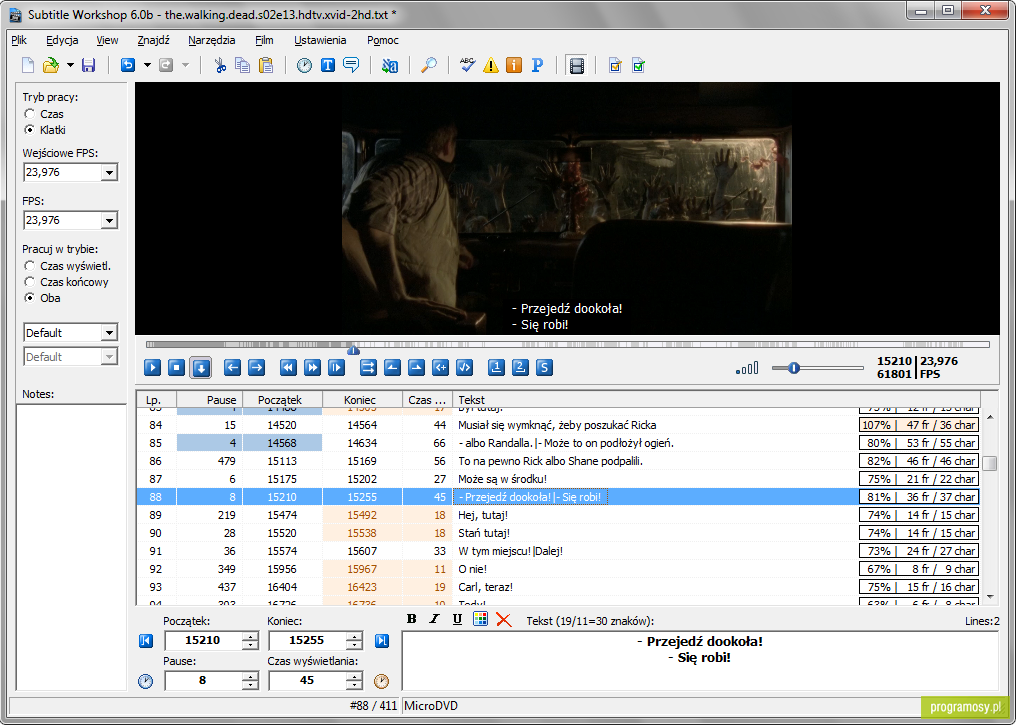Click the video seek bar position marker
Screen dimensions: 1016x725
(x=353, y=350)
